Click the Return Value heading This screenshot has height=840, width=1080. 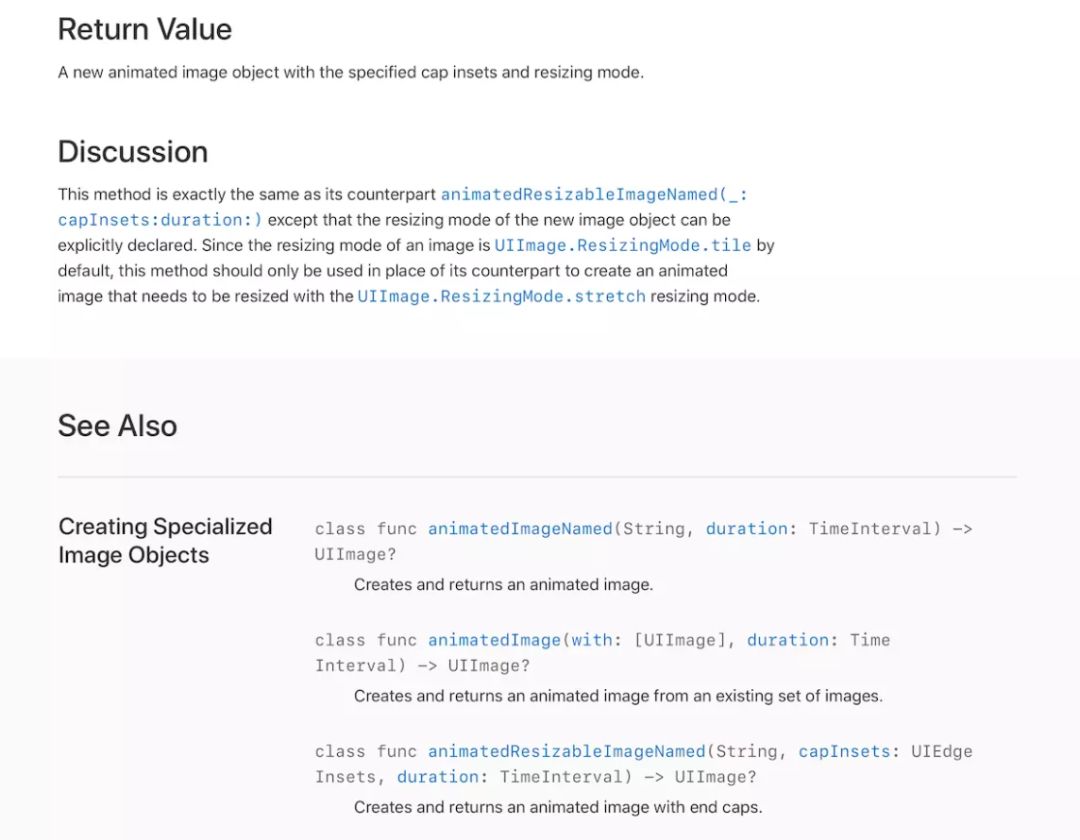pos(145,30)
